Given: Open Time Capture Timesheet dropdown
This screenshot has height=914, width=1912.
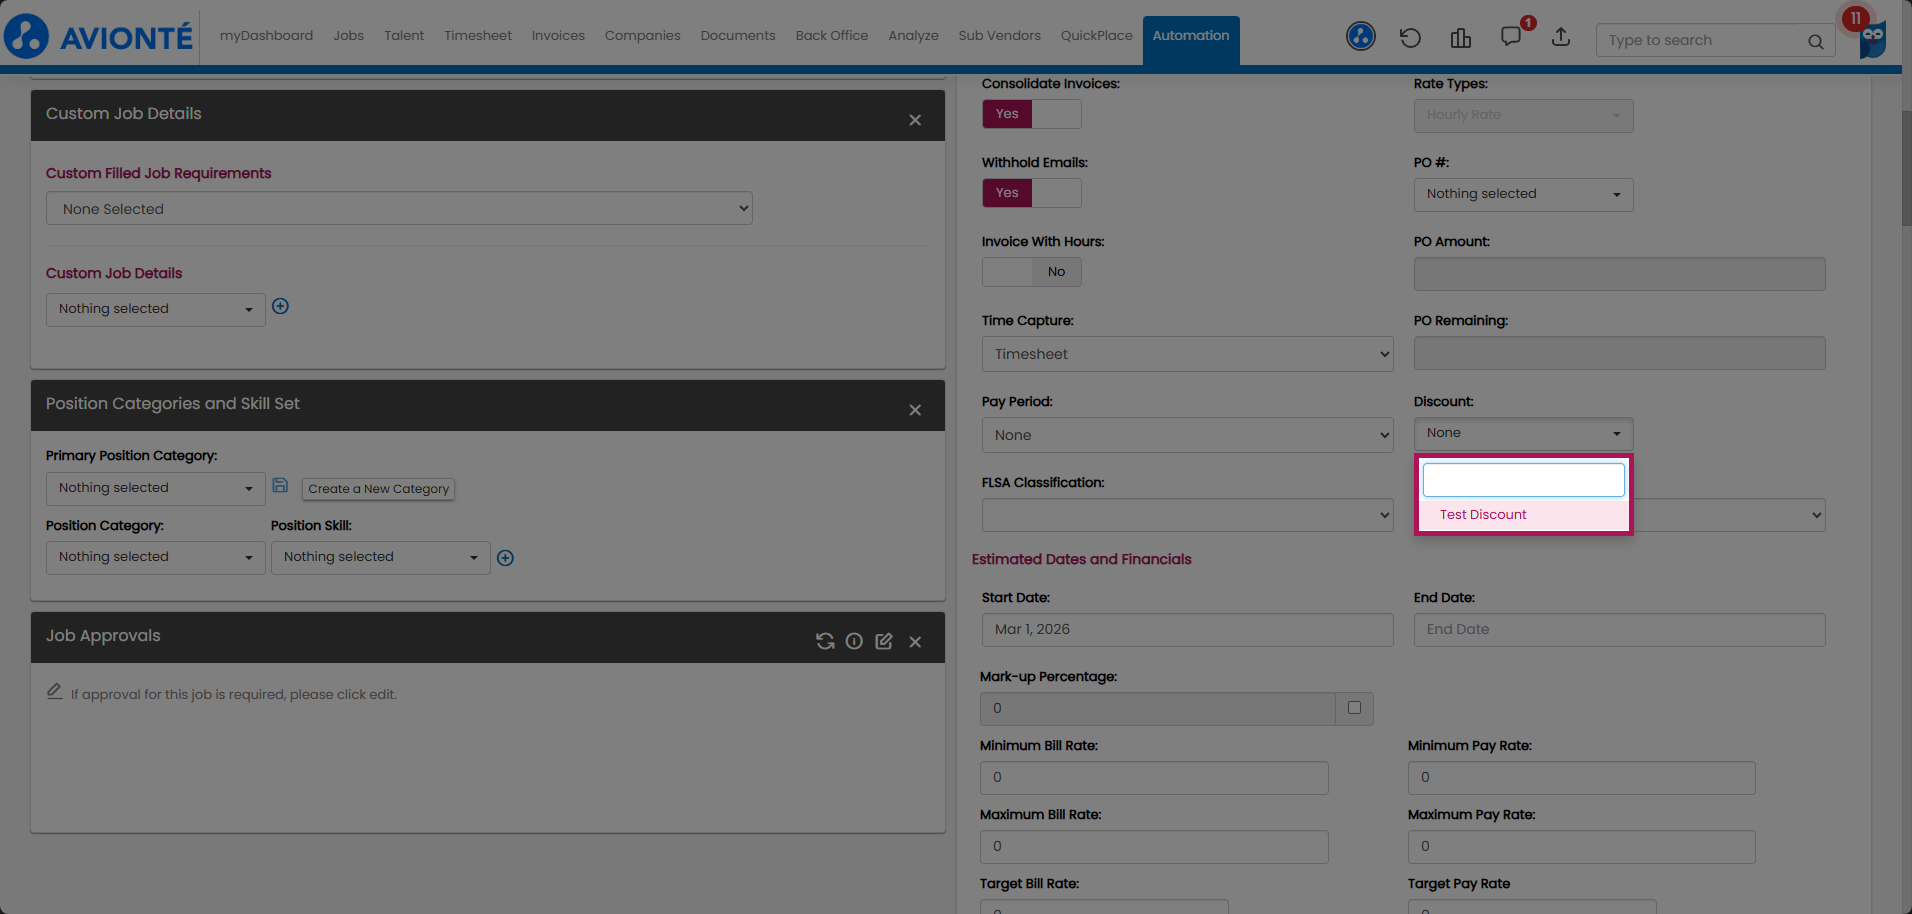Looking at the screenshot, I should point(1188,354).
